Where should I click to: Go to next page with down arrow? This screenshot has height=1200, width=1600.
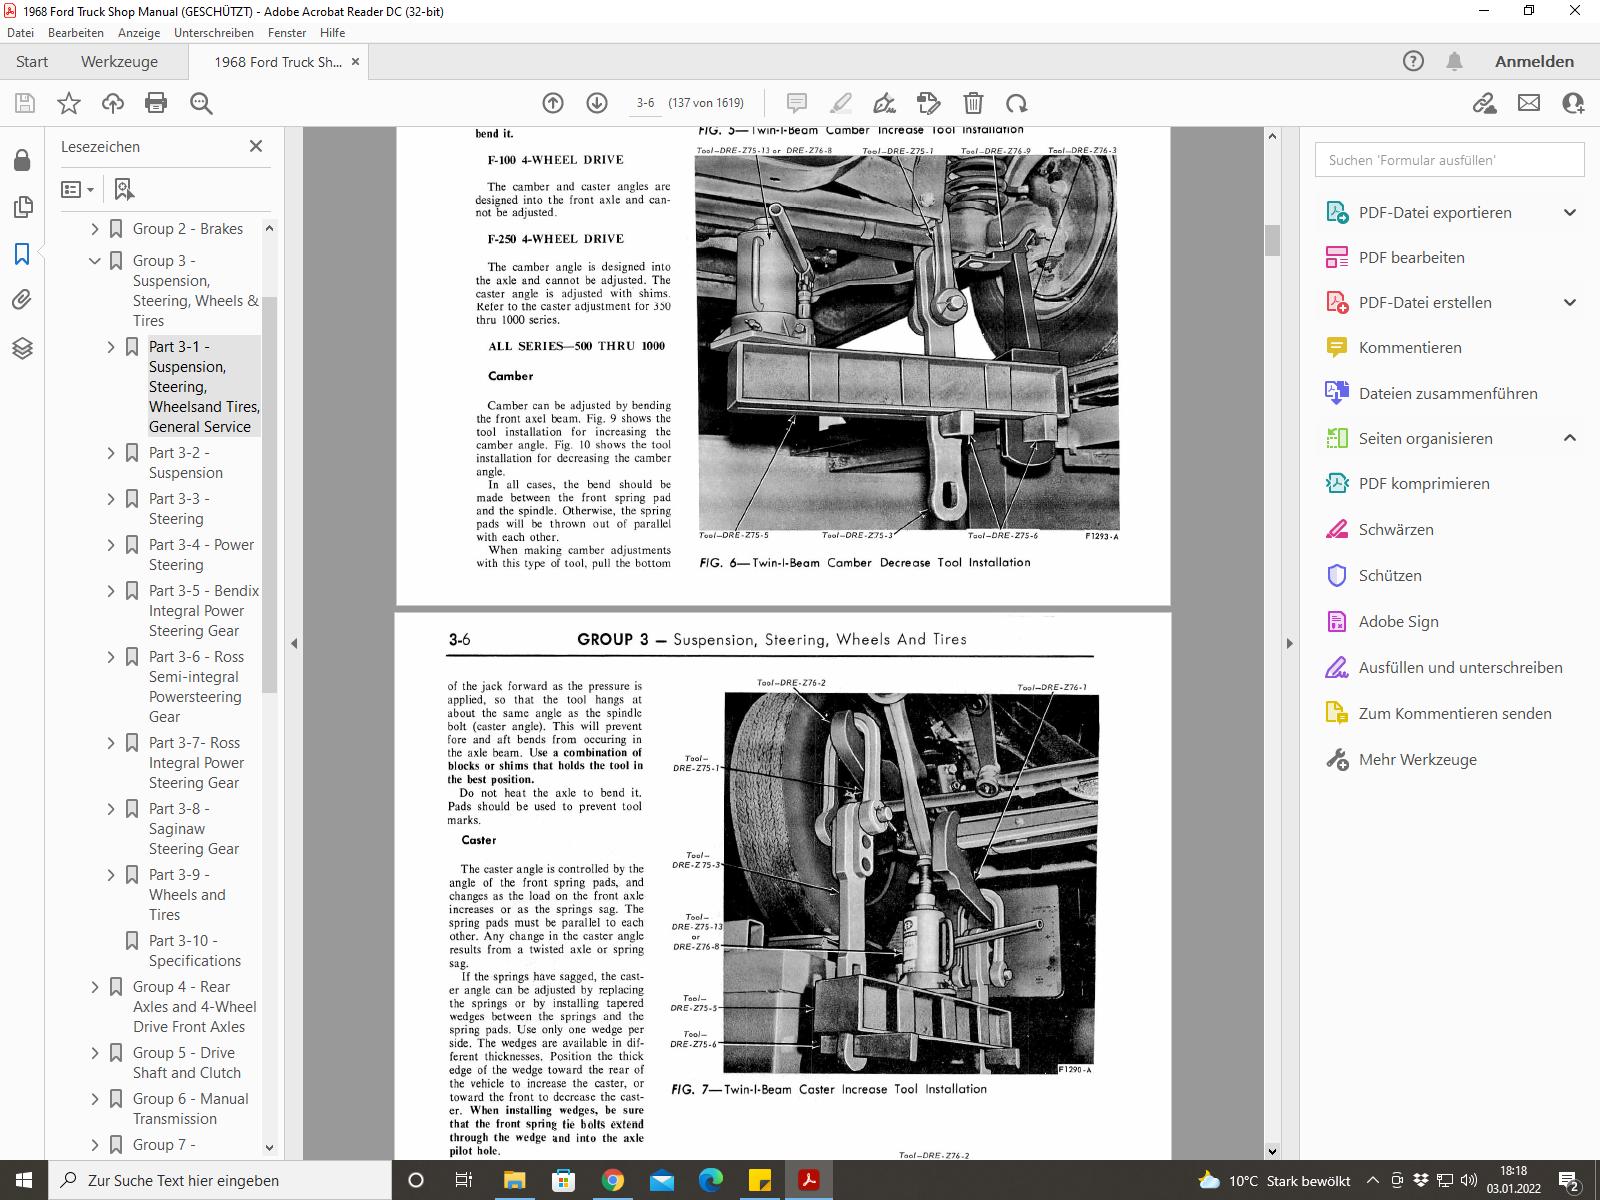click(597, 103)
